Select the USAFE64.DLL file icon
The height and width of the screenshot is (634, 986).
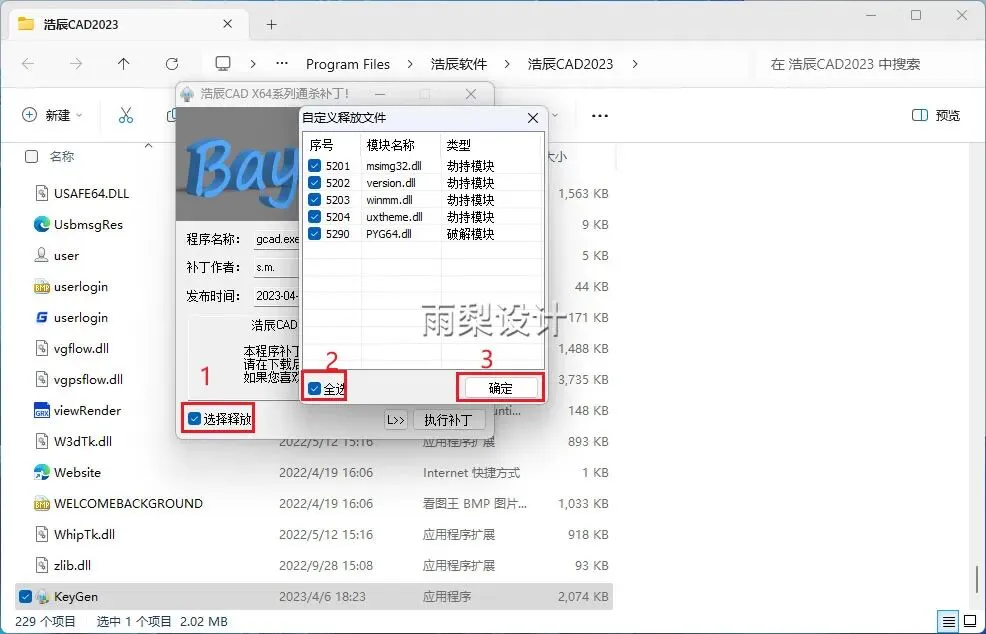tap(42, 194)
